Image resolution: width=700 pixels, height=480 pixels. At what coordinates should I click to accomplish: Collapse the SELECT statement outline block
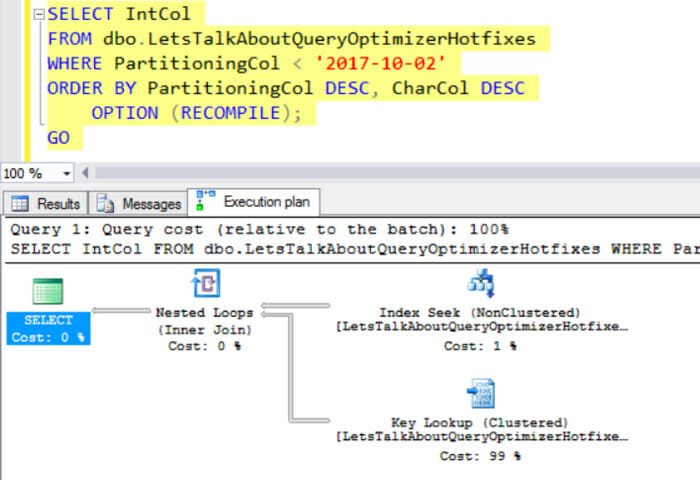[37, 15]
